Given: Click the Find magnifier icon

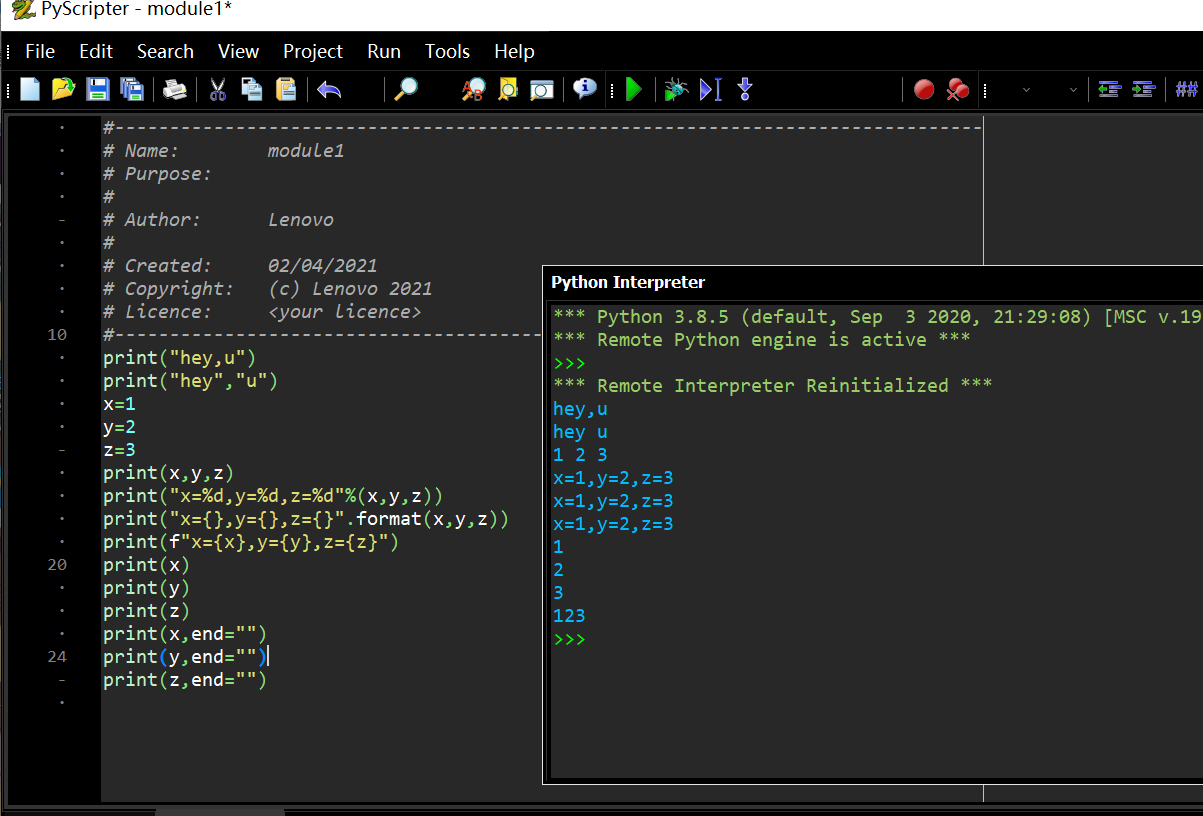Looking at the screenshot, I should [405, 90].
